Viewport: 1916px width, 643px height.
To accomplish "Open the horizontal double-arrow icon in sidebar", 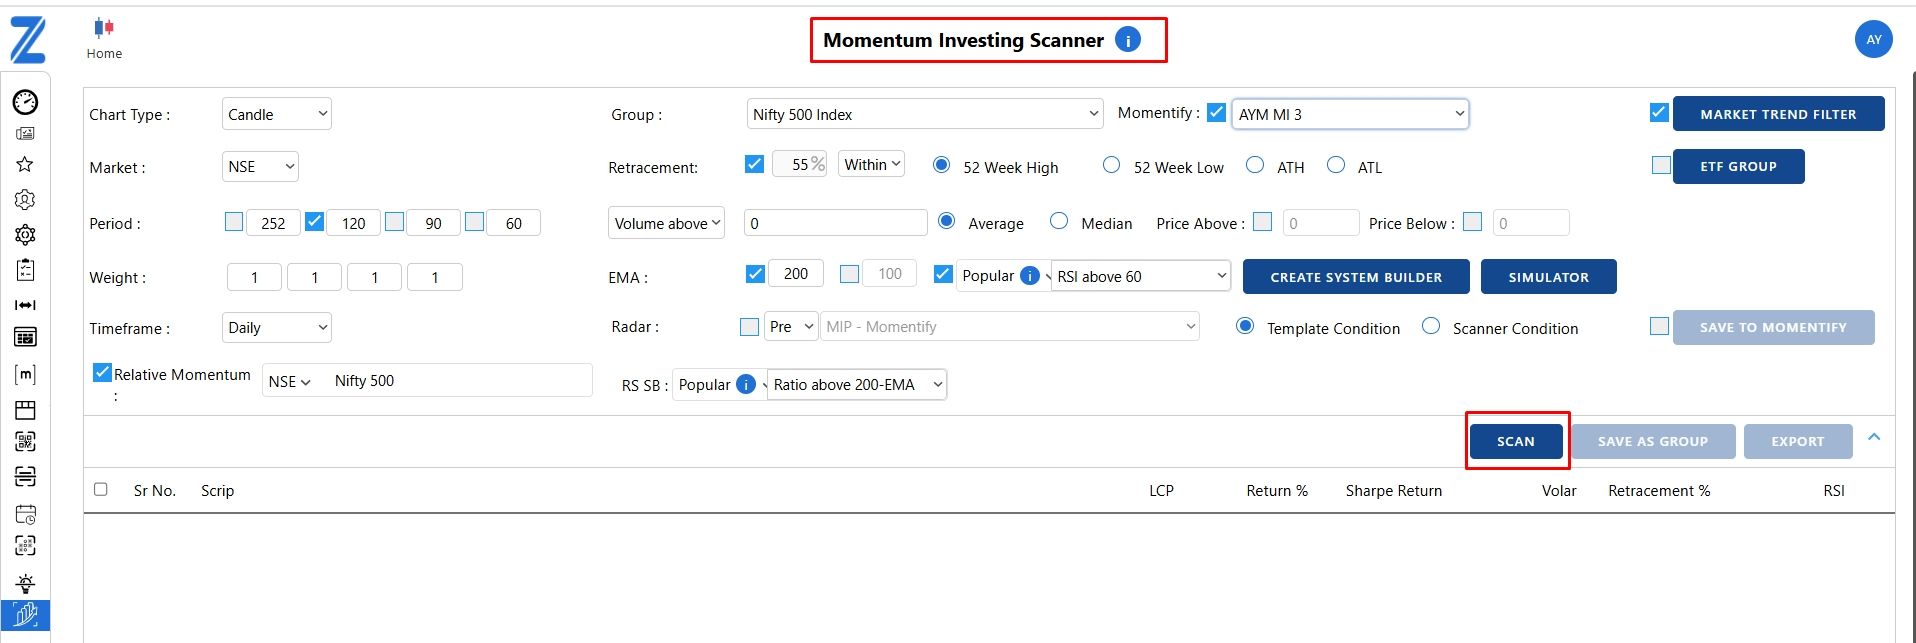I will pyautogui.click(x=25, y=305).
